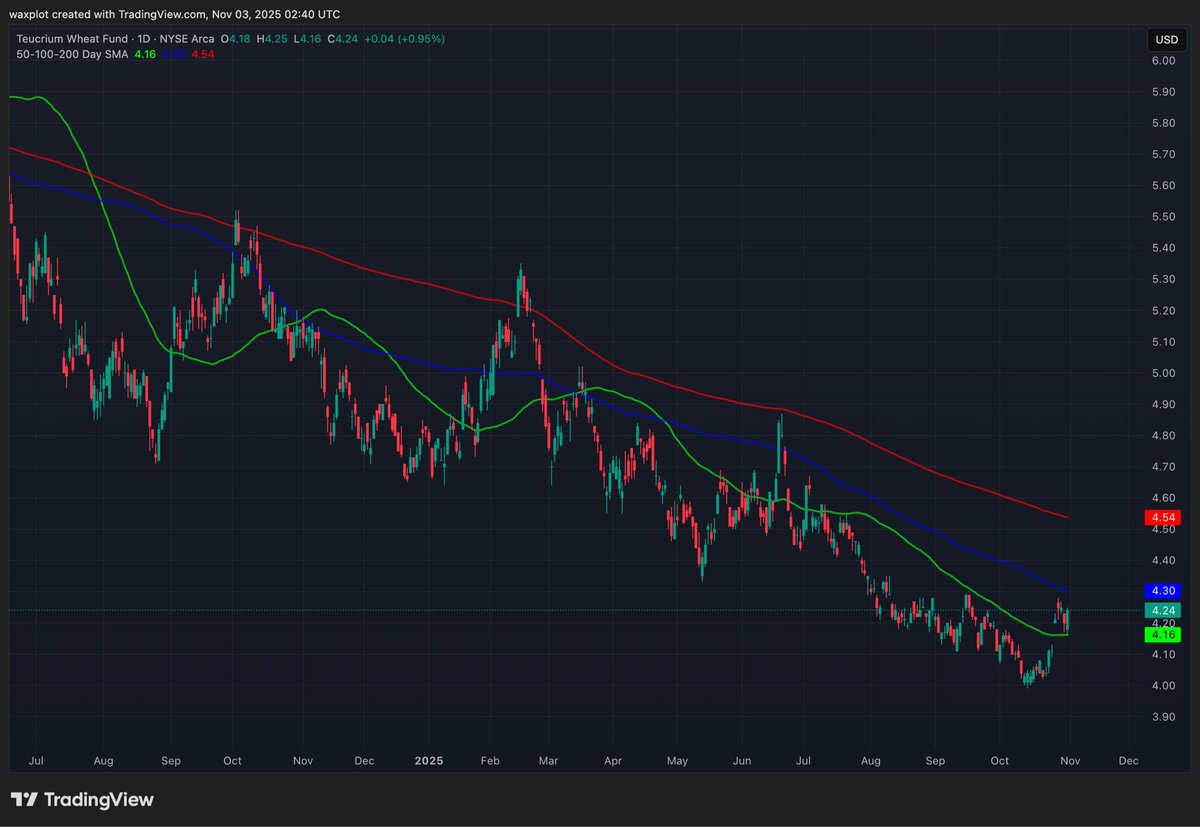Viewport: 1200px width, 827px height.
Task: Select the red 200-day SMA price label 4.54
Action: (1163, 517)
